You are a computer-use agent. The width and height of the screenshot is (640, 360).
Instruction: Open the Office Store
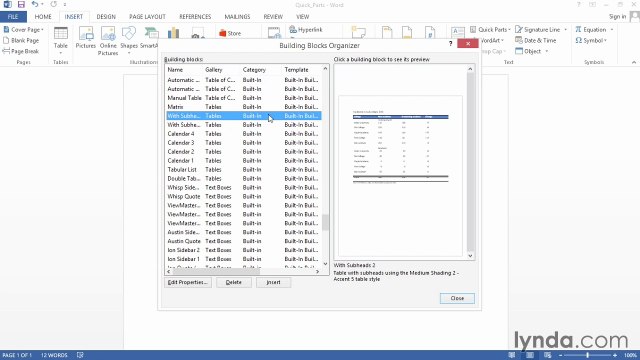tap(230, 33)
